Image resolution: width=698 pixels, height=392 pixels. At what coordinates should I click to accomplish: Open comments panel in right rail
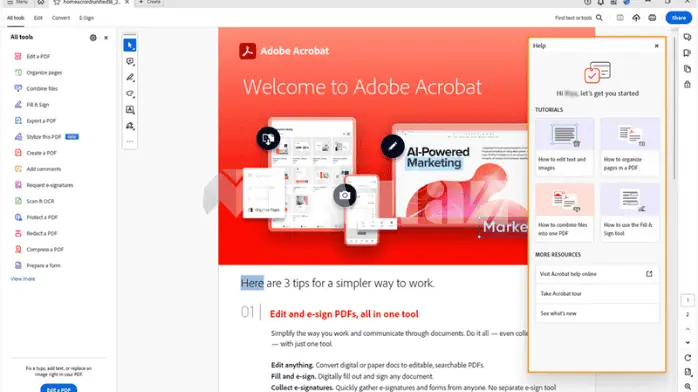click(x=687, y=37)
